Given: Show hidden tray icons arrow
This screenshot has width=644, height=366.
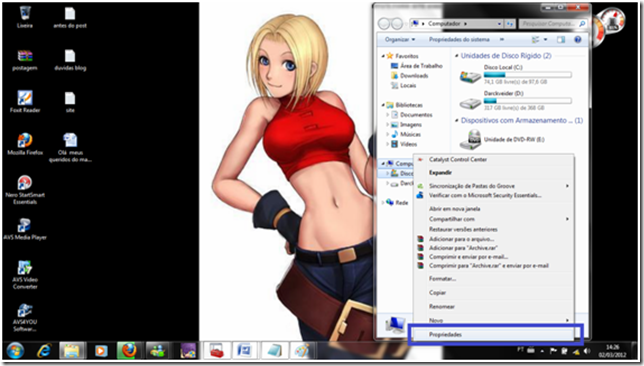Looking at the screenshot, I should [x=542, y=351].
